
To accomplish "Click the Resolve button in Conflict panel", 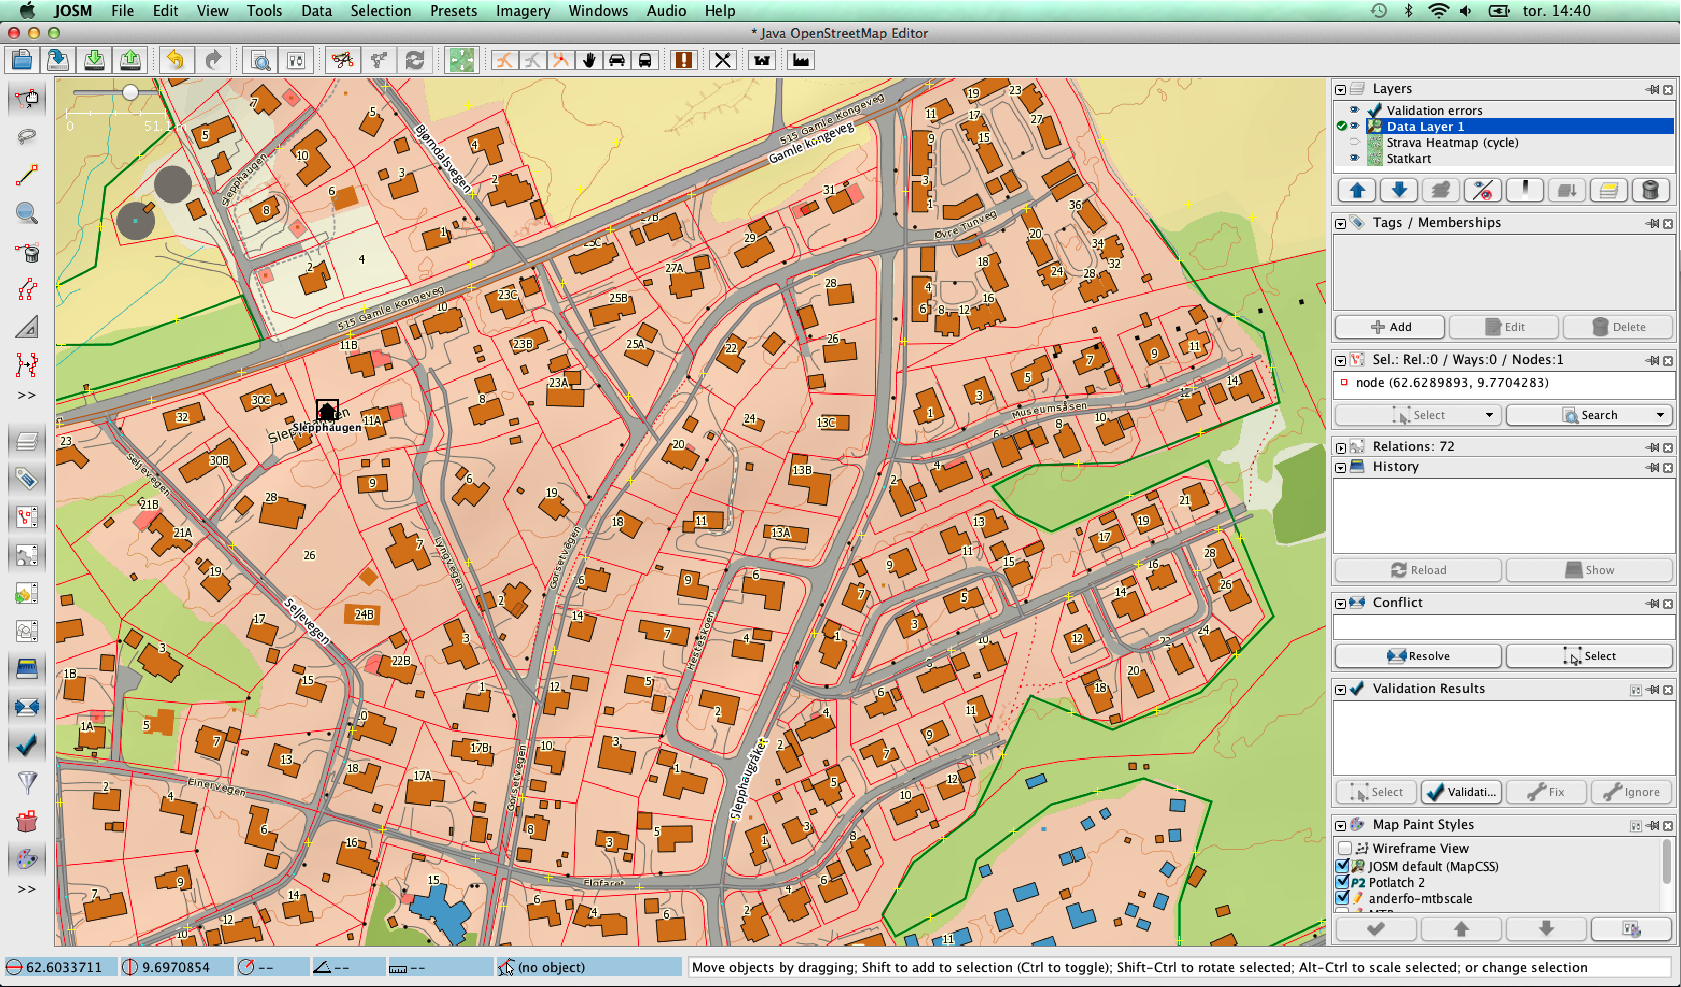I will pyautogui.click(x=1418, y=656).
